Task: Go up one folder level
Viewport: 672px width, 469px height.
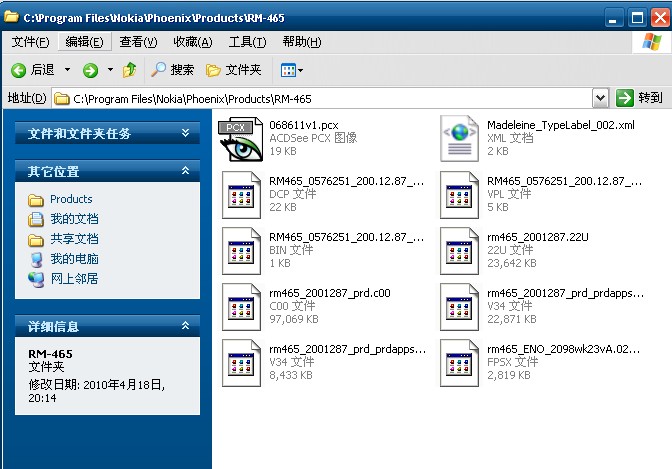Action: [129, 69]
